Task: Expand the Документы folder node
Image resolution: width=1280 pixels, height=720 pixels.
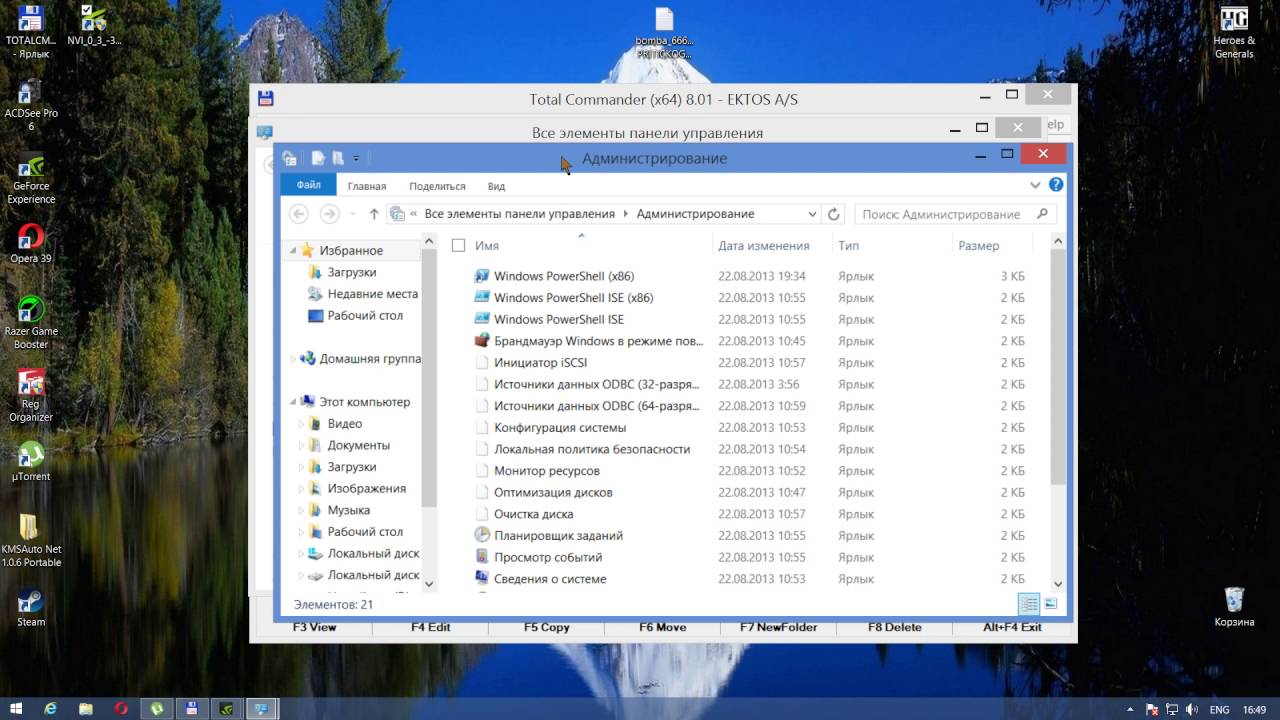Action: pyautogui.click(x=302, y=446)
